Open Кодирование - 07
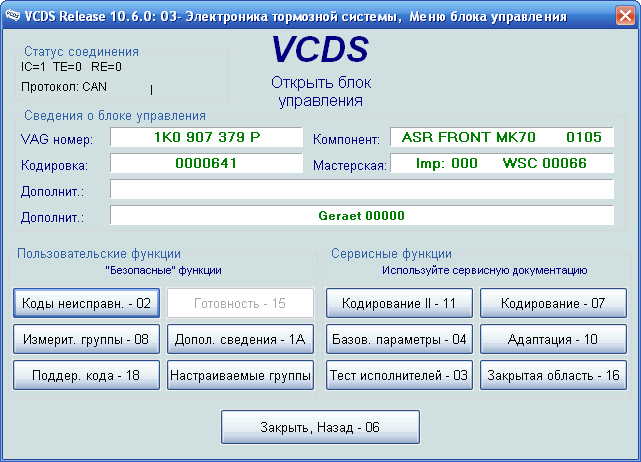Screen dimensions: 641x462 [x=553, y=303]
